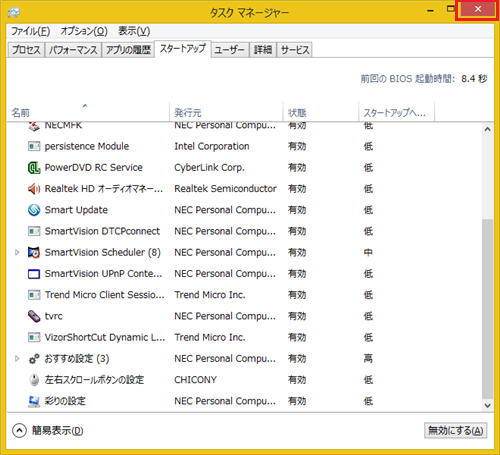This screenshot has height=455, width=500.
Task: Click the 彩りの設定 icon
Action: click(34, 401)
